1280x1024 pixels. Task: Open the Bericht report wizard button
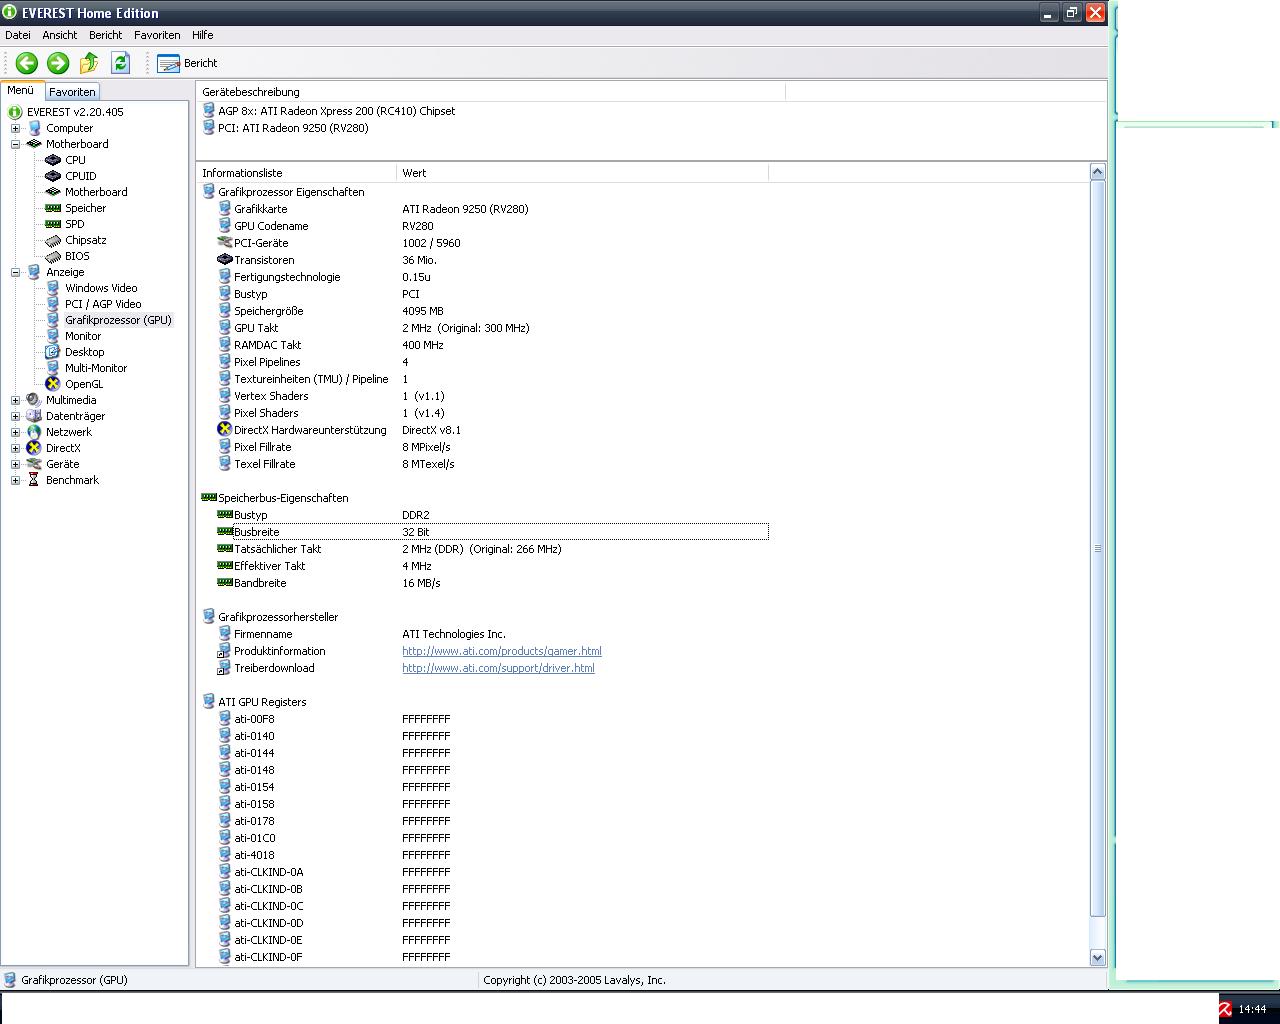tap(187, 63)
